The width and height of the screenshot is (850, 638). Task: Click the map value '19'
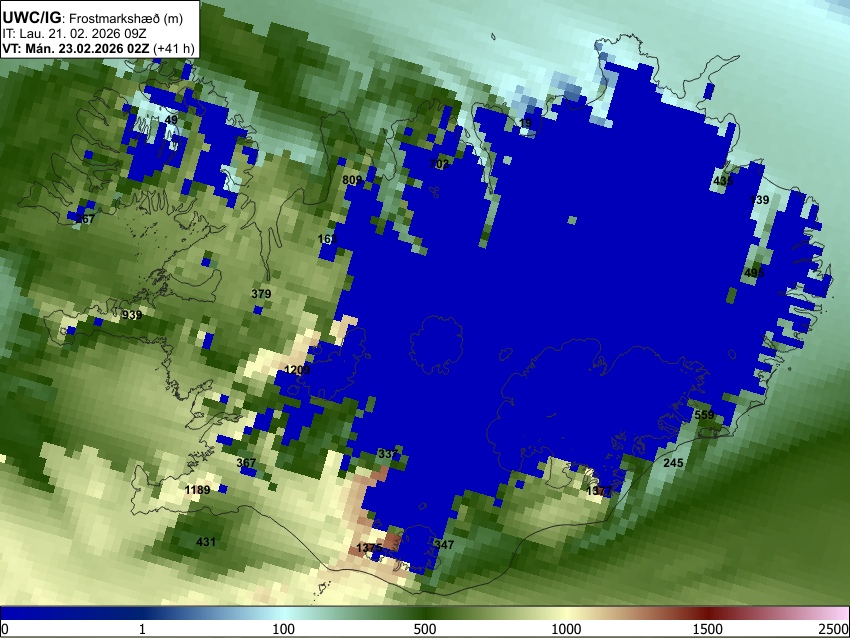click(526, 124)
